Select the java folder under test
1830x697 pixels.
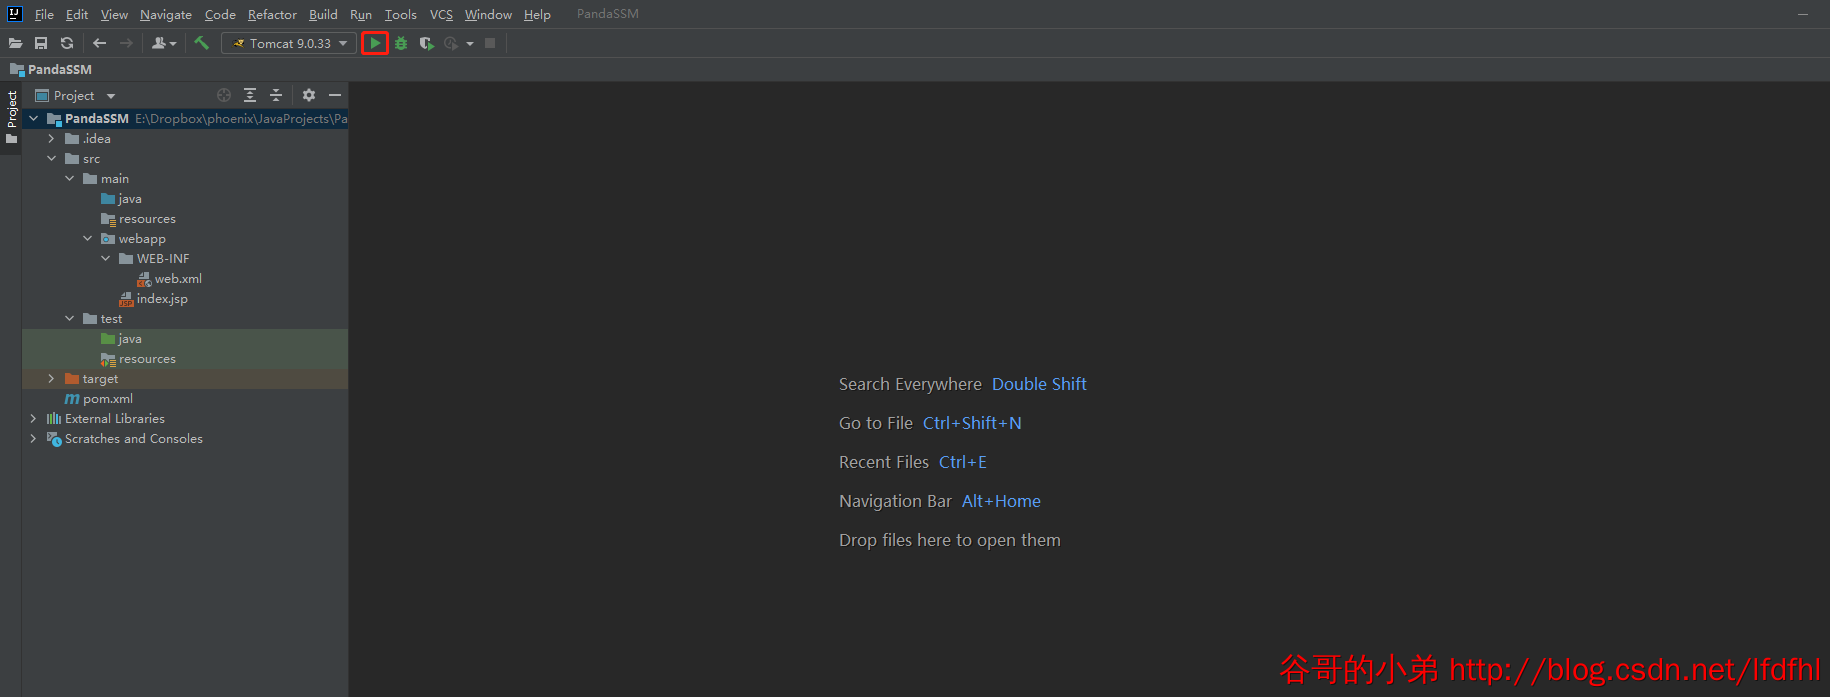click(121, 339)
